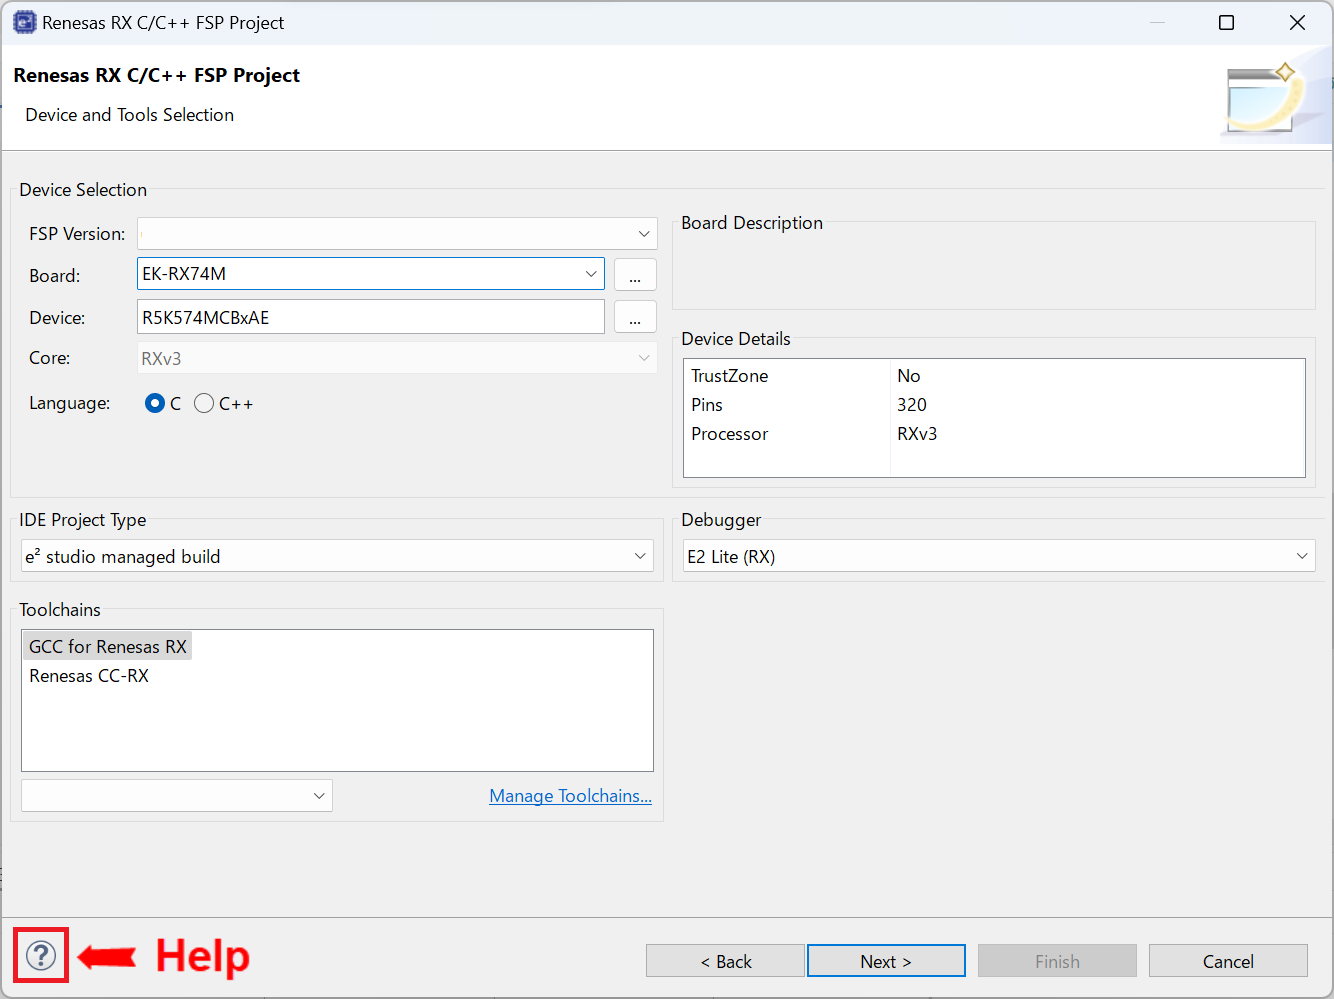Screen dimensions: 1334x999
Task: Click the browse button next to Device
Action: (635, 317)
